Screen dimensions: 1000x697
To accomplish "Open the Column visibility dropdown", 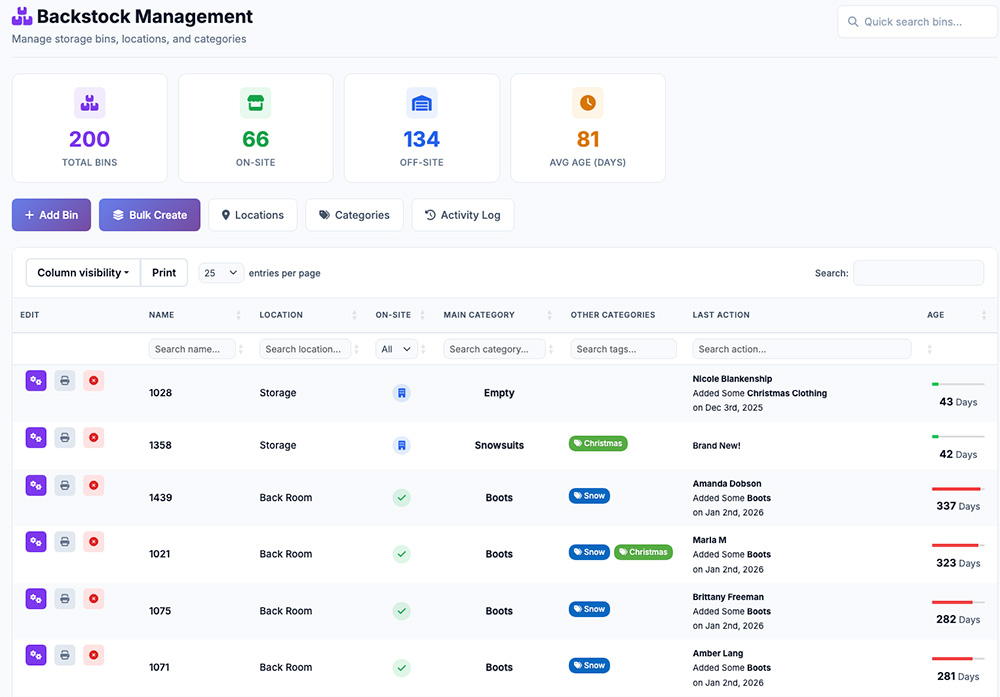I will click(x=82, y=272).
